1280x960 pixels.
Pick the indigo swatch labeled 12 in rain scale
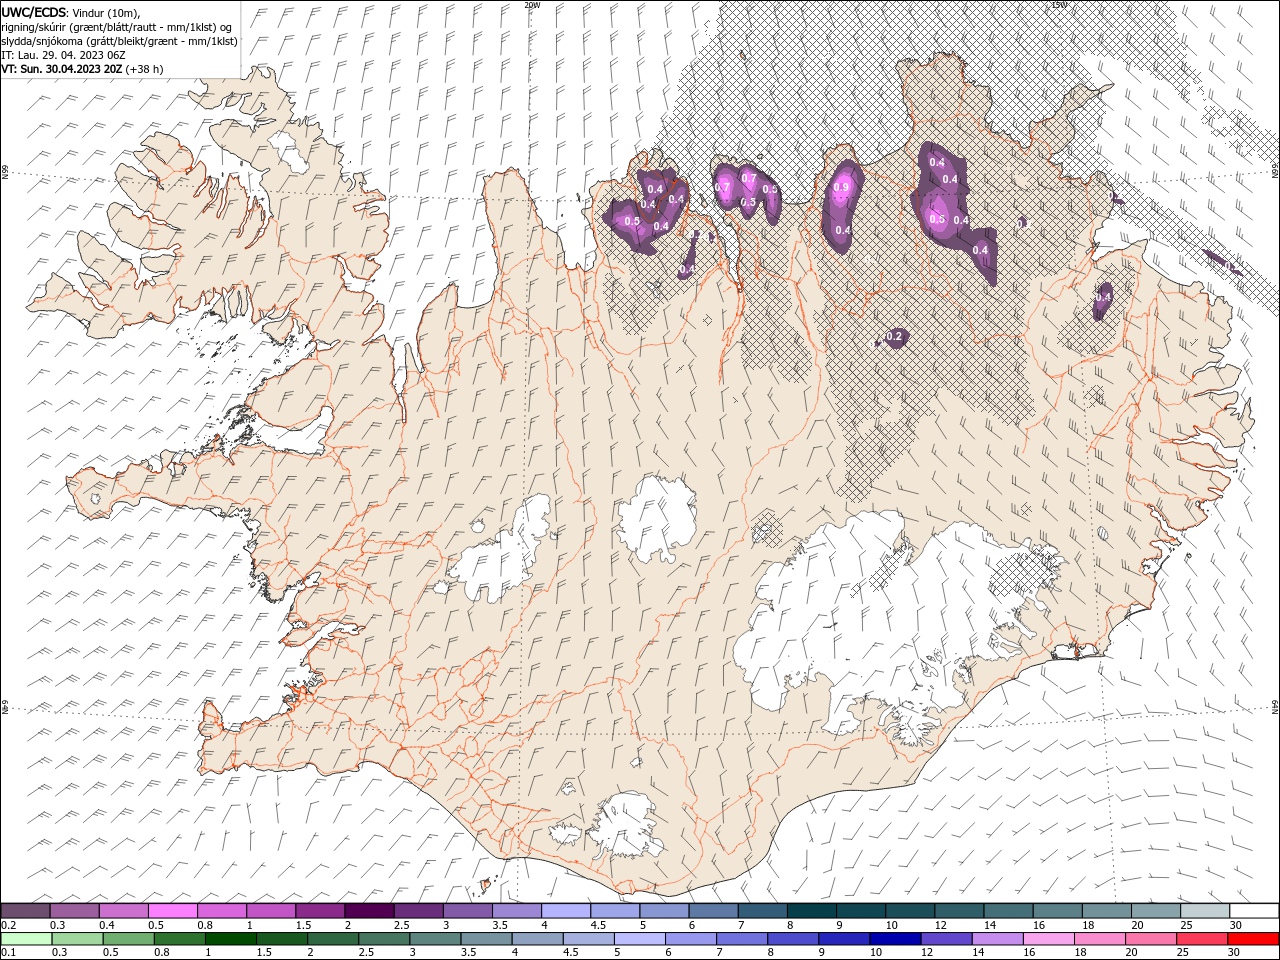[x=945, y=939]
